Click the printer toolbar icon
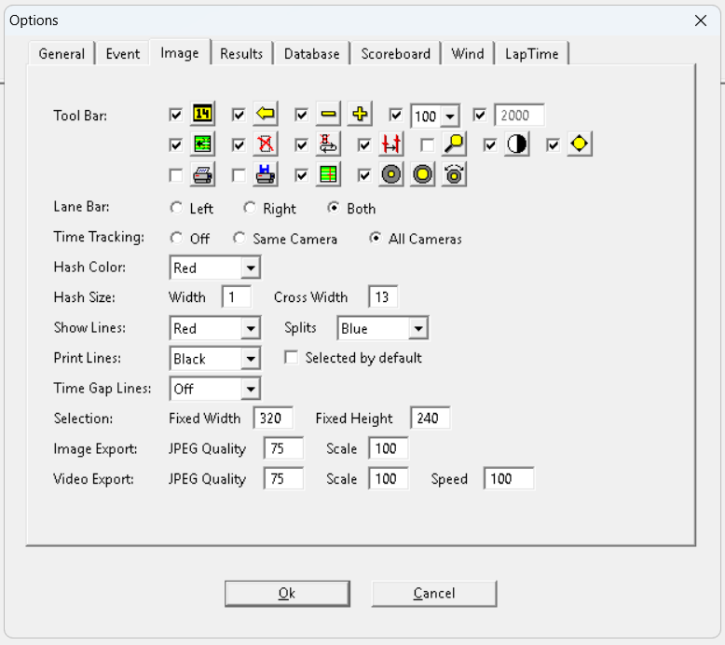Screen dimensions: 725x645 pyautogui.click(x=203, y=175)
